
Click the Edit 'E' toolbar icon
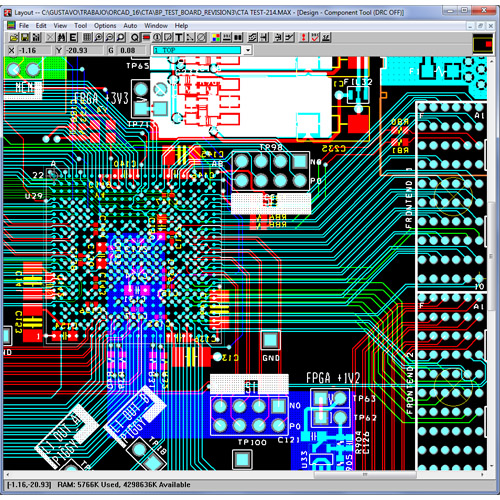(73, 38)
